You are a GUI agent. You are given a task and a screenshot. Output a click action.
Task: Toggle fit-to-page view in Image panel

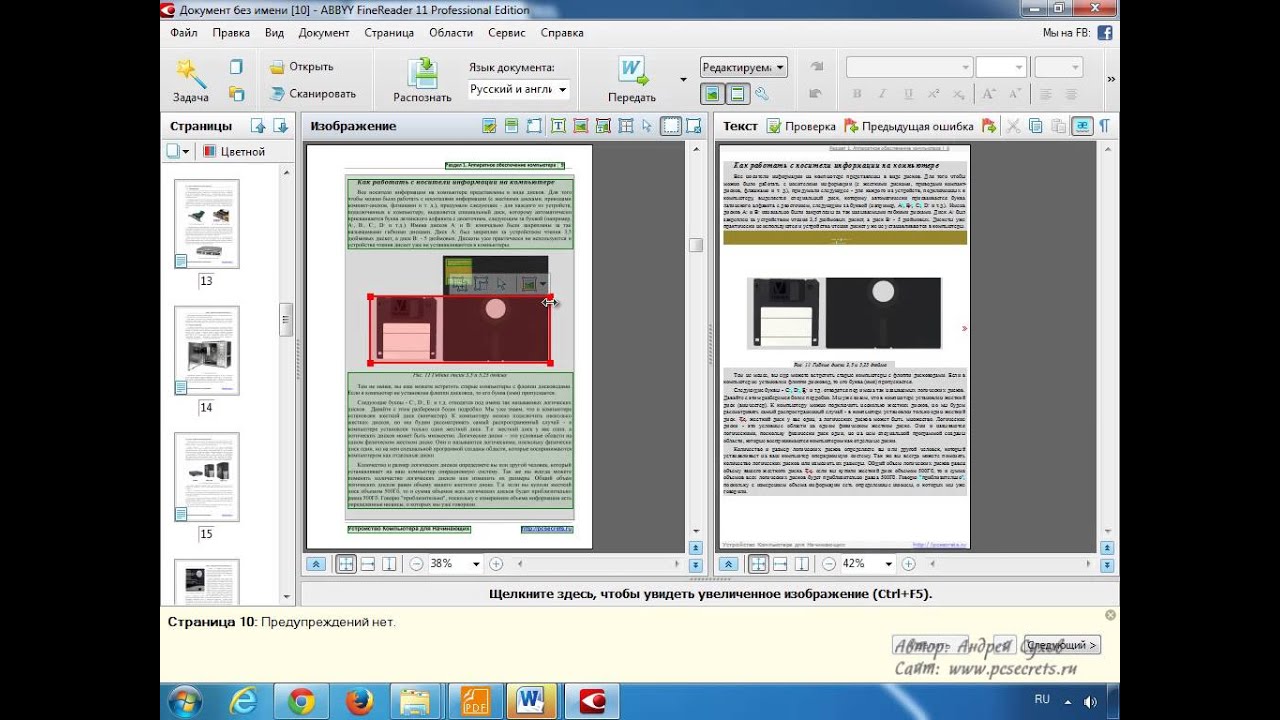(345, 564)
